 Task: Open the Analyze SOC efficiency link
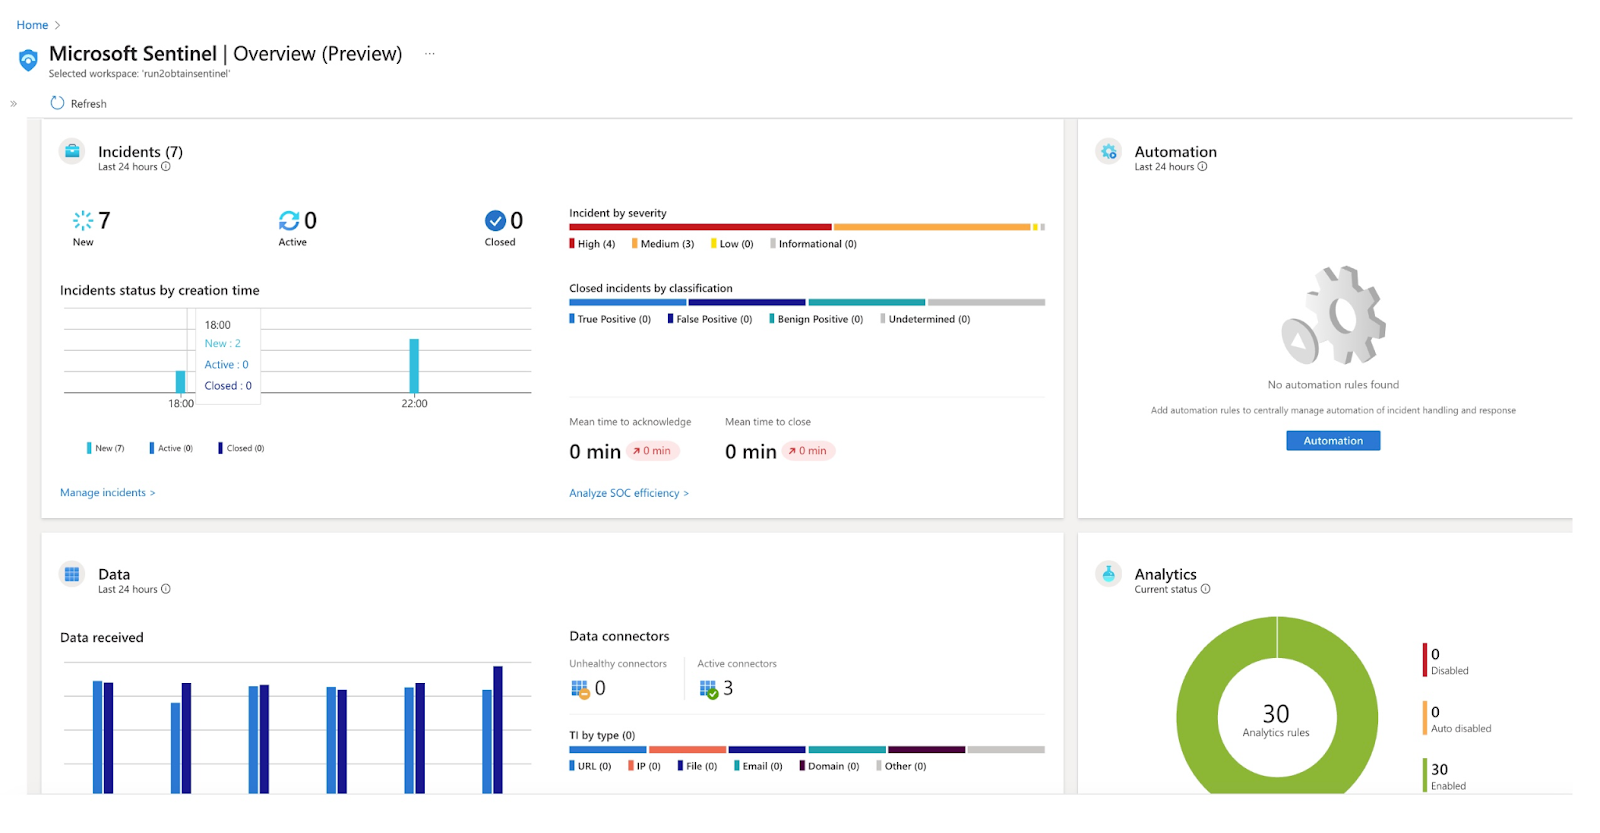[x=629, y=493]
